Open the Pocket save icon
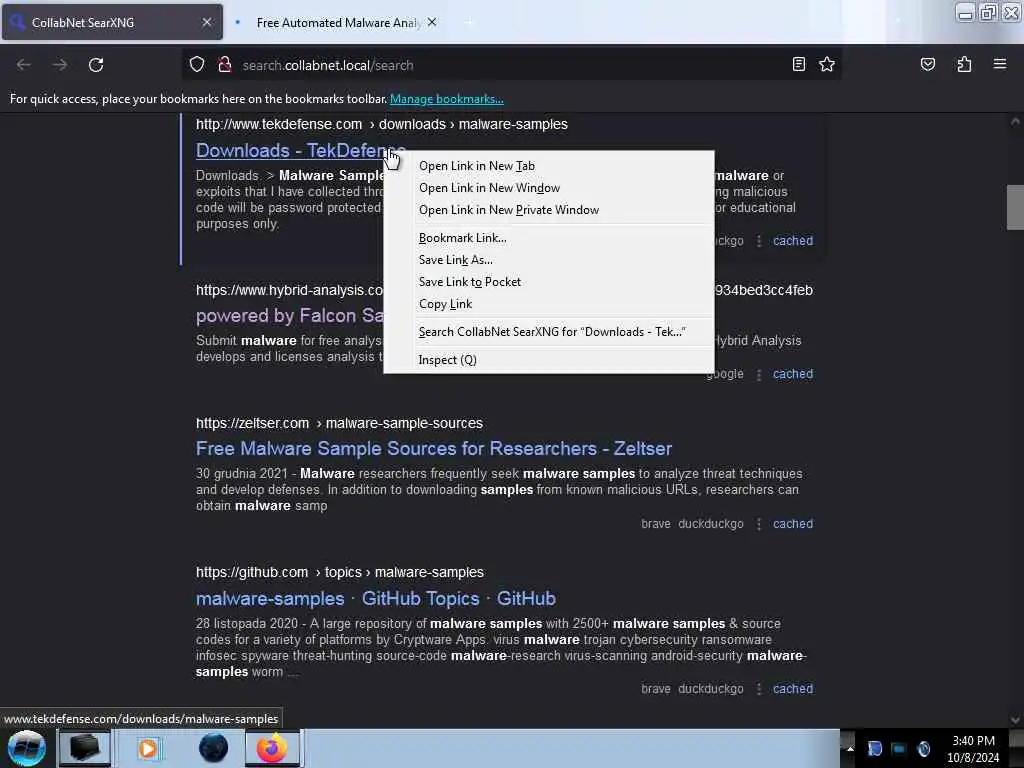Viewport: 1024px width, 768px height. tap(927, 64)
